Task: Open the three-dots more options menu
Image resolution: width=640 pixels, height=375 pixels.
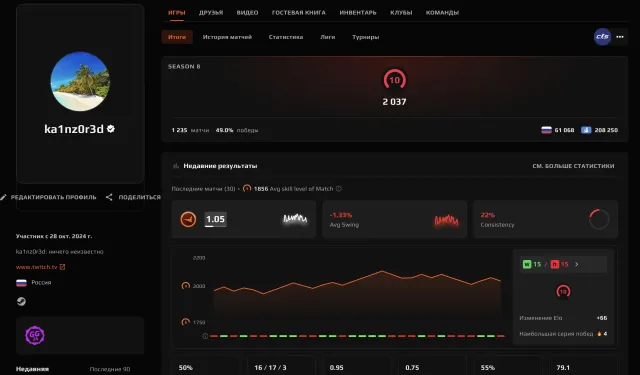Action: (x=620, y=37)
